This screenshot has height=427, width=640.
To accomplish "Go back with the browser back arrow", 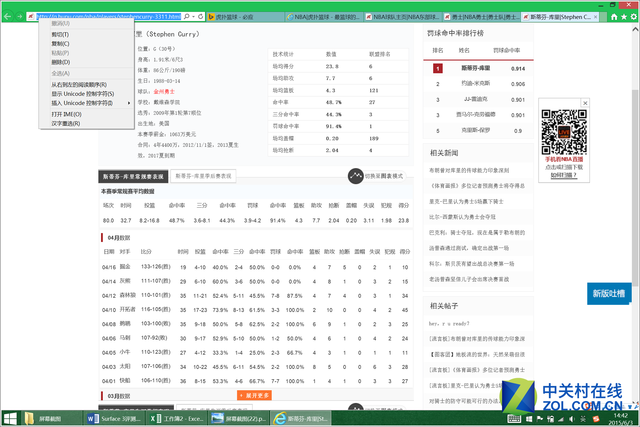I will click(x=7, y=16).
